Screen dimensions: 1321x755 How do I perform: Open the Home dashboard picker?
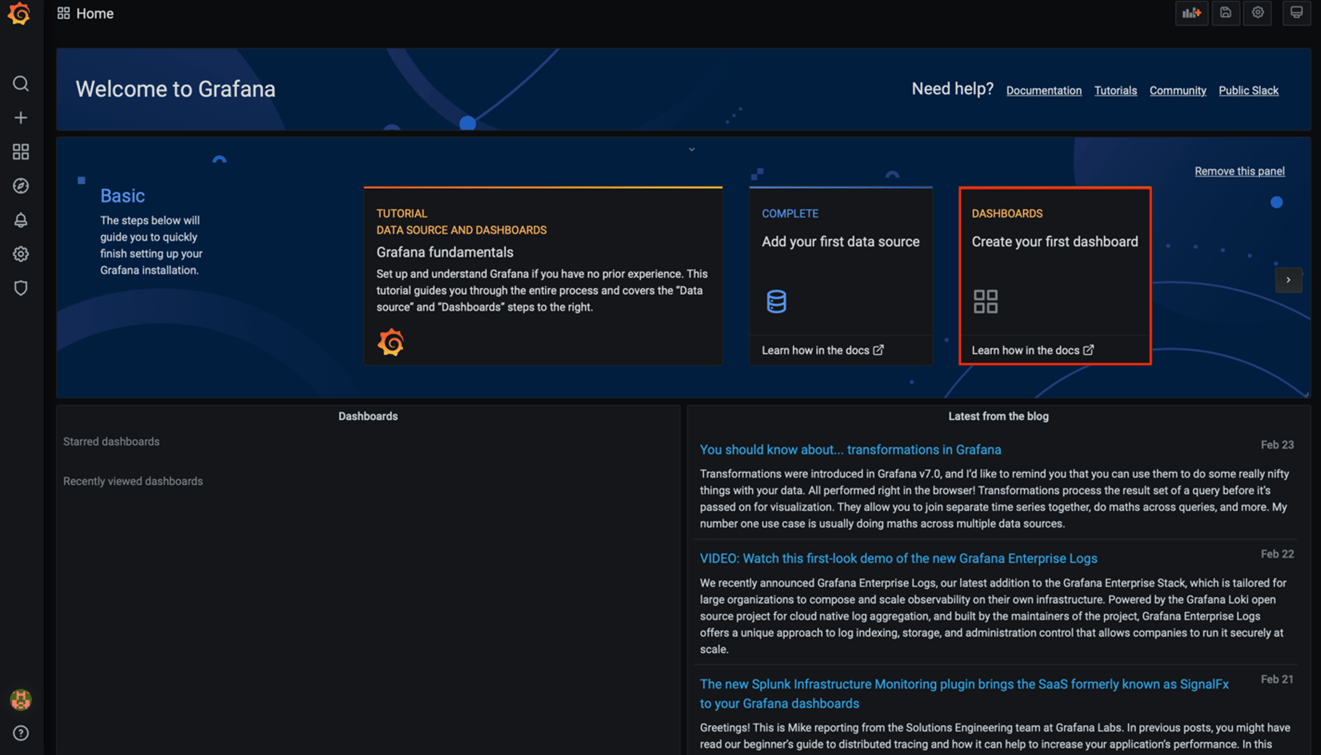(x=86, y=14)
